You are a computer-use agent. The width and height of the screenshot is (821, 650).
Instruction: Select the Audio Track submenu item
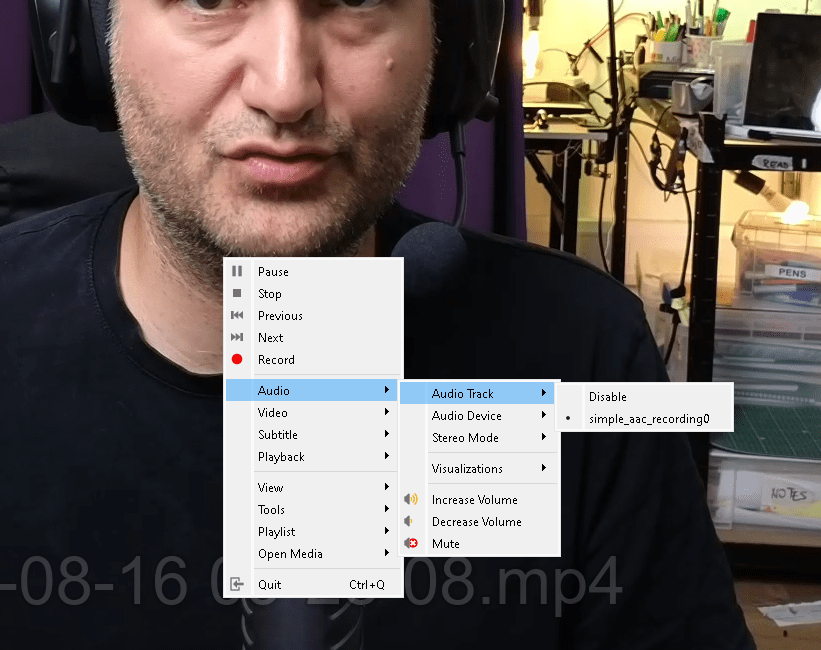[477, 393]
